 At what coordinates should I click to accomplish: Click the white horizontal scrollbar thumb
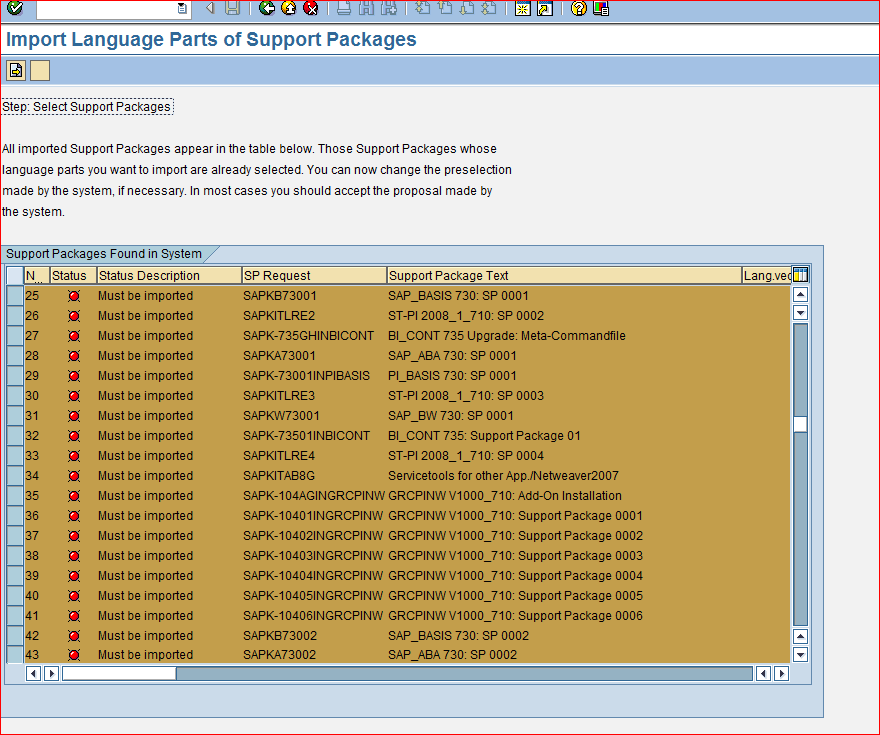[119, 673]
